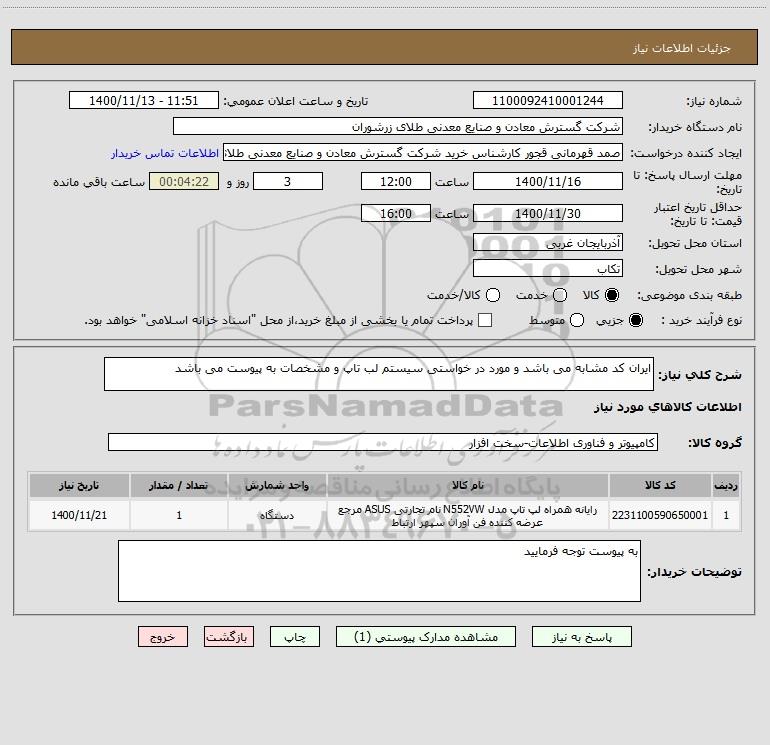
Task: Click the توضیحات خریدار text area
Action: (x=379, y=571)
